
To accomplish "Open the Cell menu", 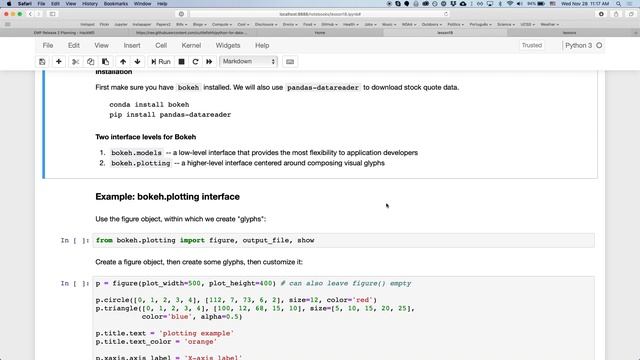I will (161, 45).
